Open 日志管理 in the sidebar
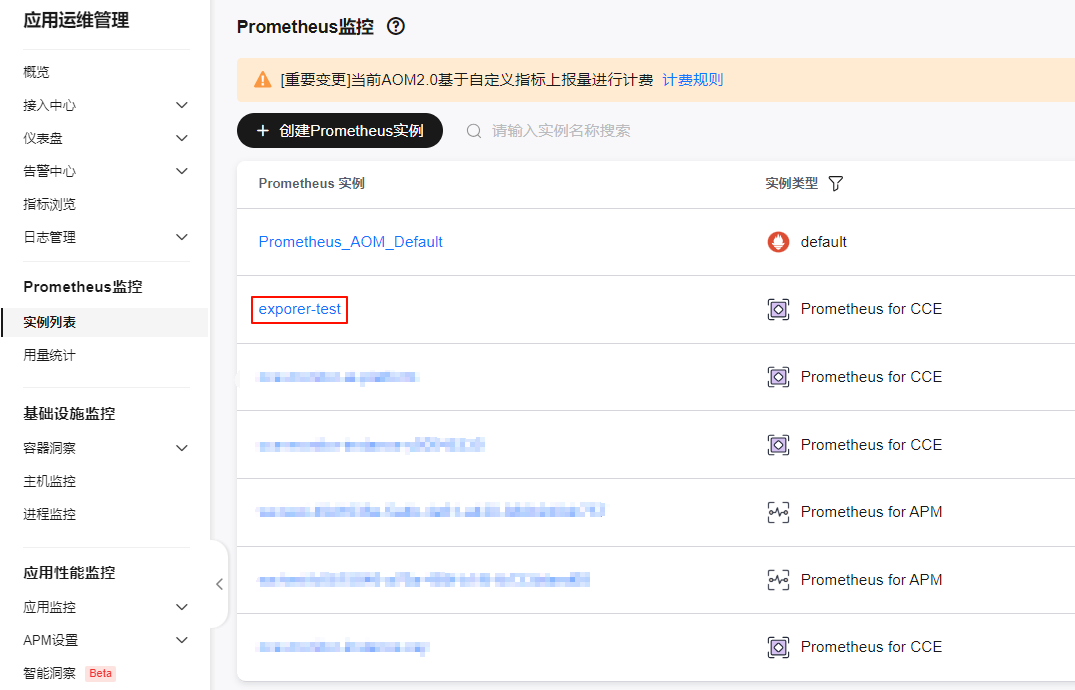 pos(49,237)
